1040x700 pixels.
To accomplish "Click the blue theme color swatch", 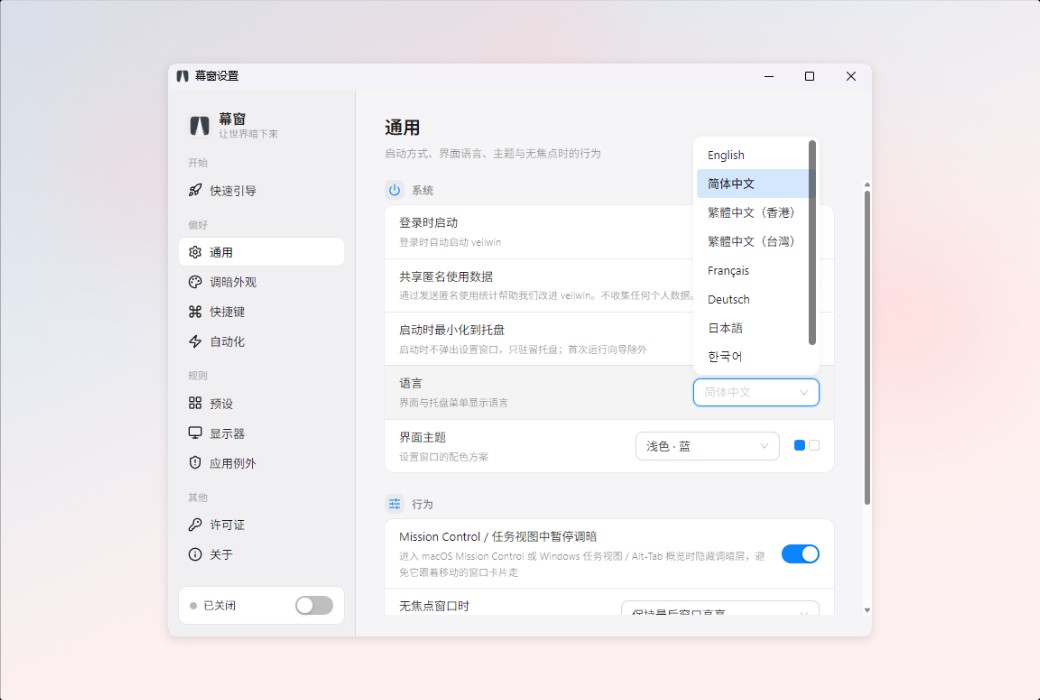I will [x=799, y=446].
